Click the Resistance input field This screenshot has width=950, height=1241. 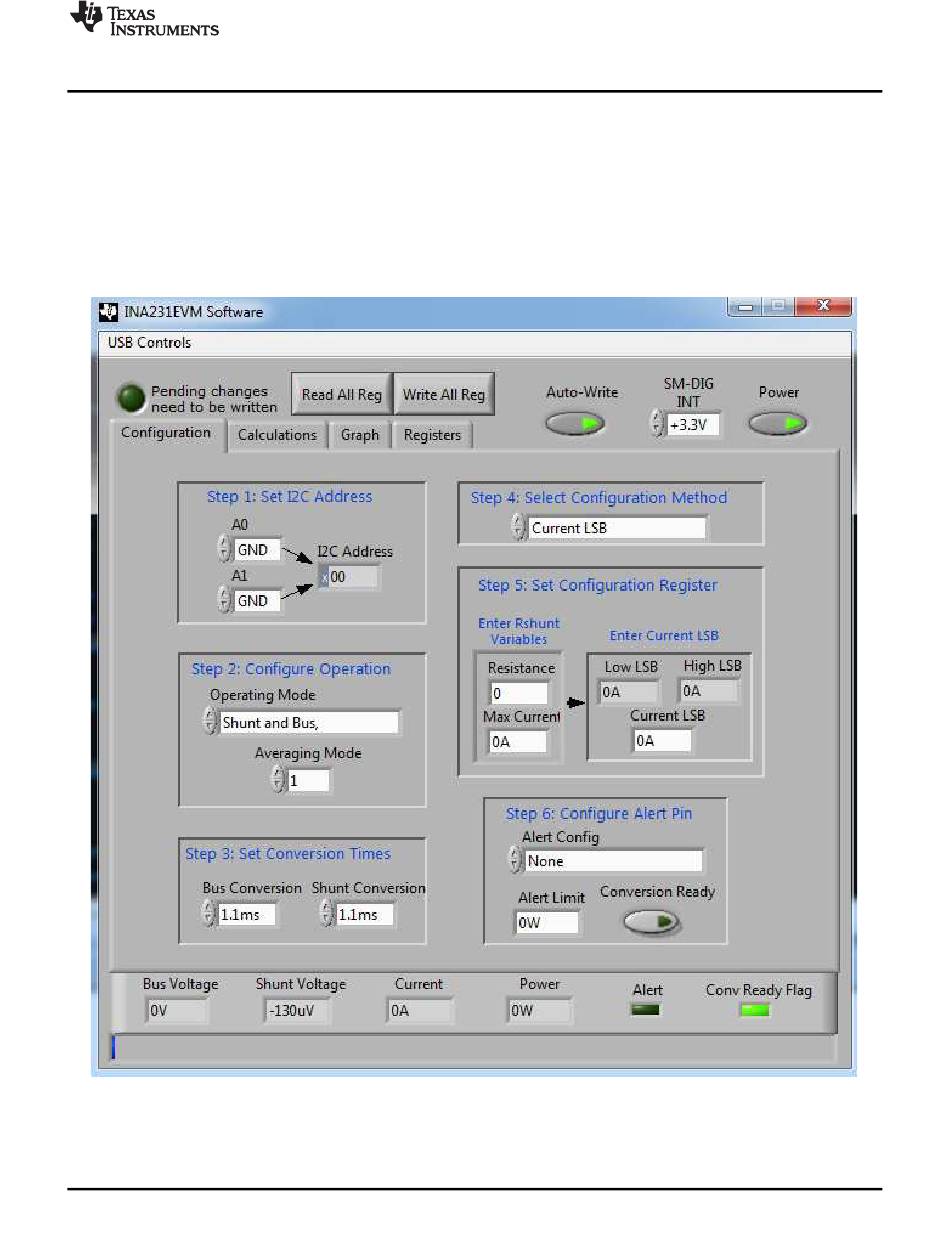(x=519, y=693)
